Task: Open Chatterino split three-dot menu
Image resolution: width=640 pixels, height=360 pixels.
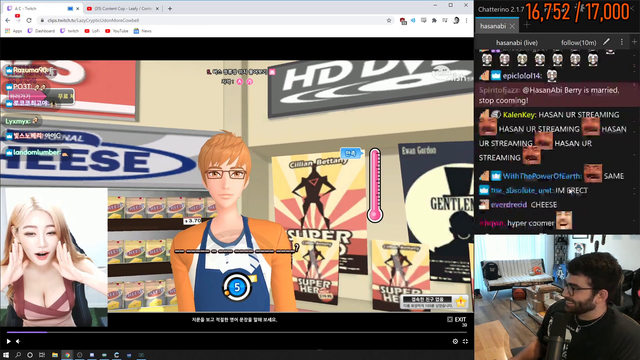Action: 622,42
